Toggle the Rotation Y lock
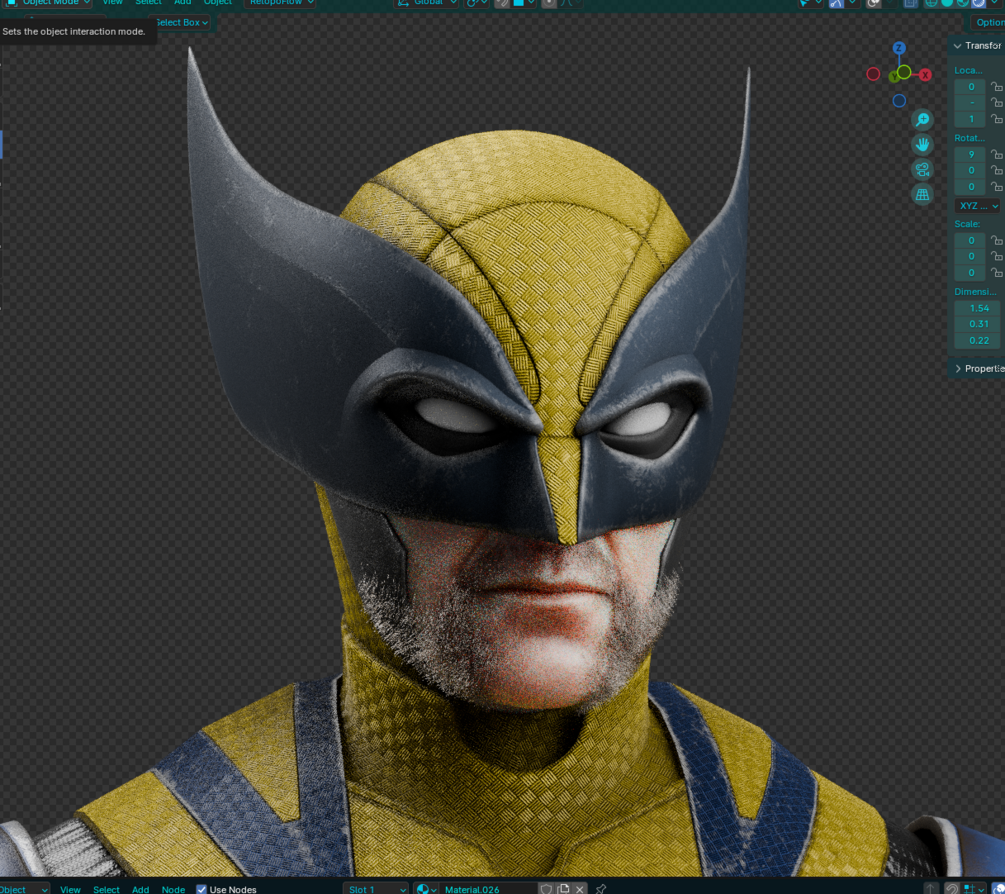 coord(997,170)
